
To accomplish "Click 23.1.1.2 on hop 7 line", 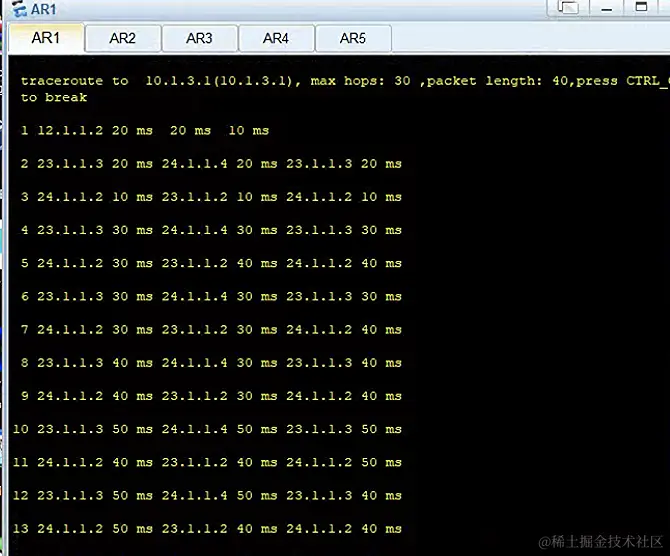I will [x=194, y=329].
